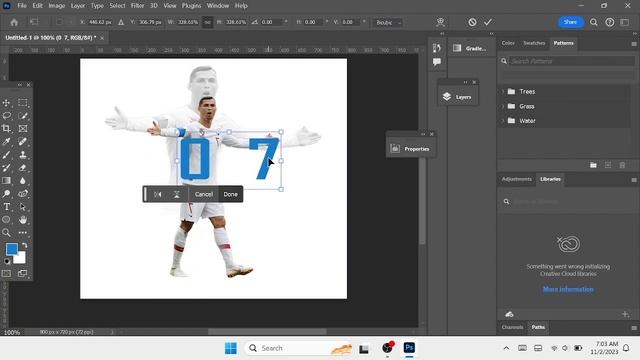Screen dimensions: 640x360
Task: Change screen mode in the toolbar
Action: point(22,273)
